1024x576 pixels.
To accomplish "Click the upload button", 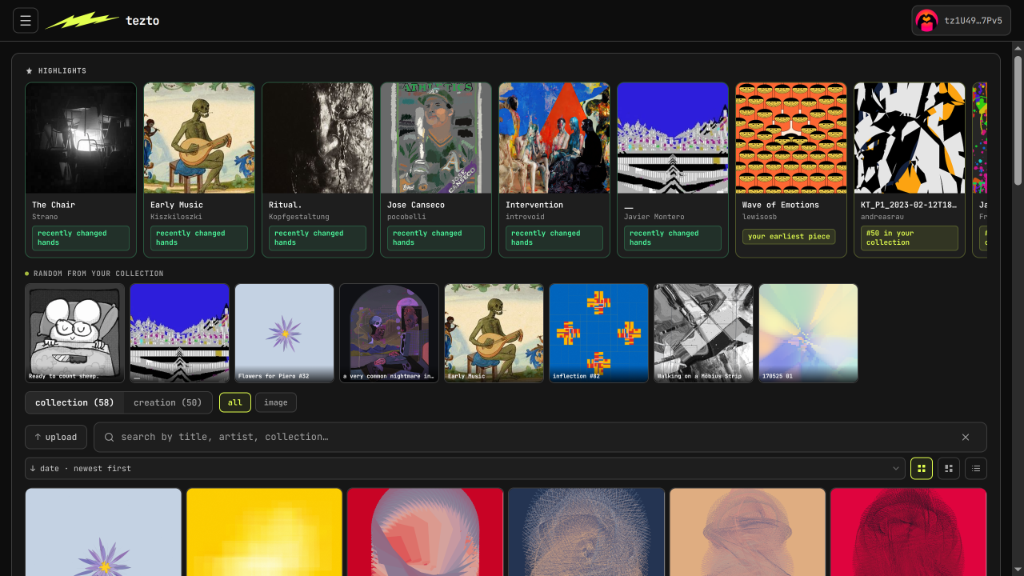I will 56,437.
